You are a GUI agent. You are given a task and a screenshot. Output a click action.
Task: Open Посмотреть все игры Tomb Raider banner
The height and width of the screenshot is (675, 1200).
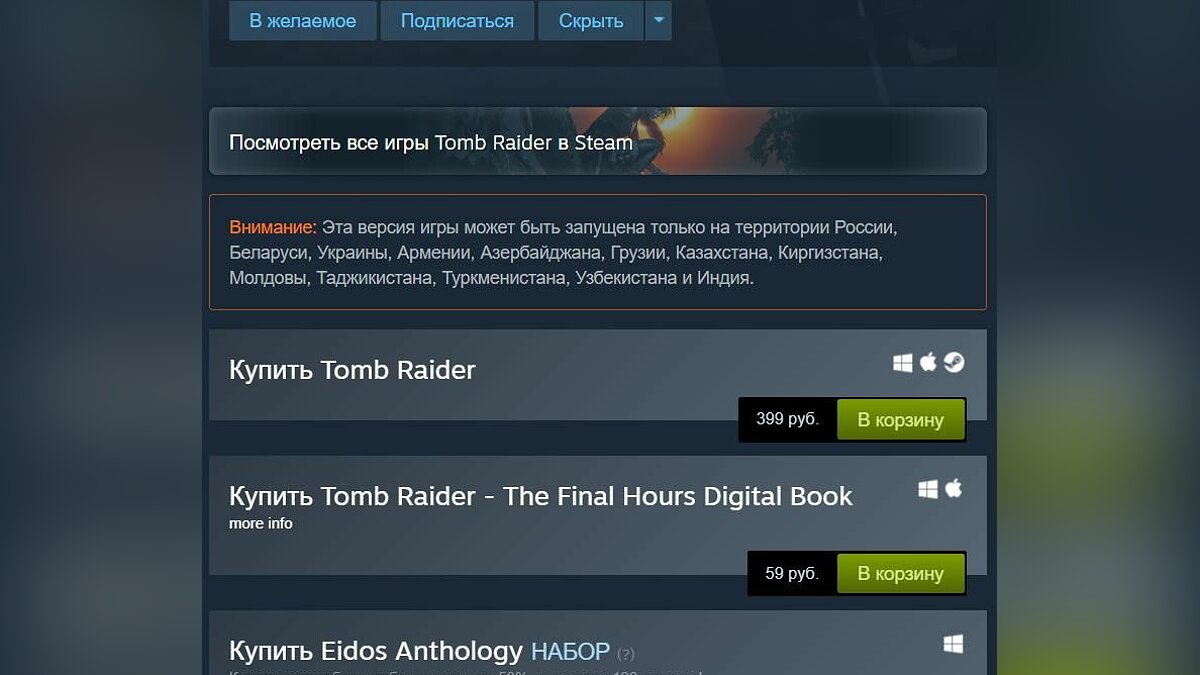[x=598, y=141]
